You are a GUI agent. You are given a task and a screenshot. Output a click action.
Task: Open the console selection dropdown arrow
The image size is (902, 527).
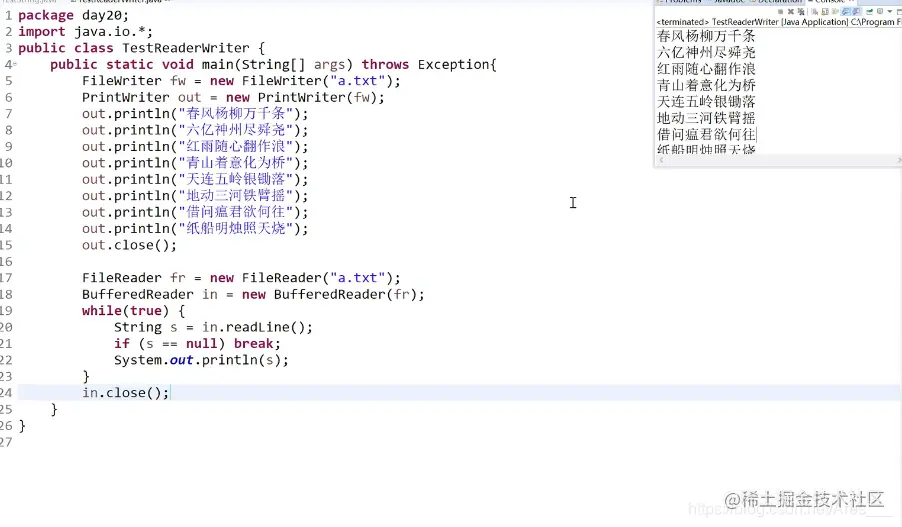(x=889, y=12)
